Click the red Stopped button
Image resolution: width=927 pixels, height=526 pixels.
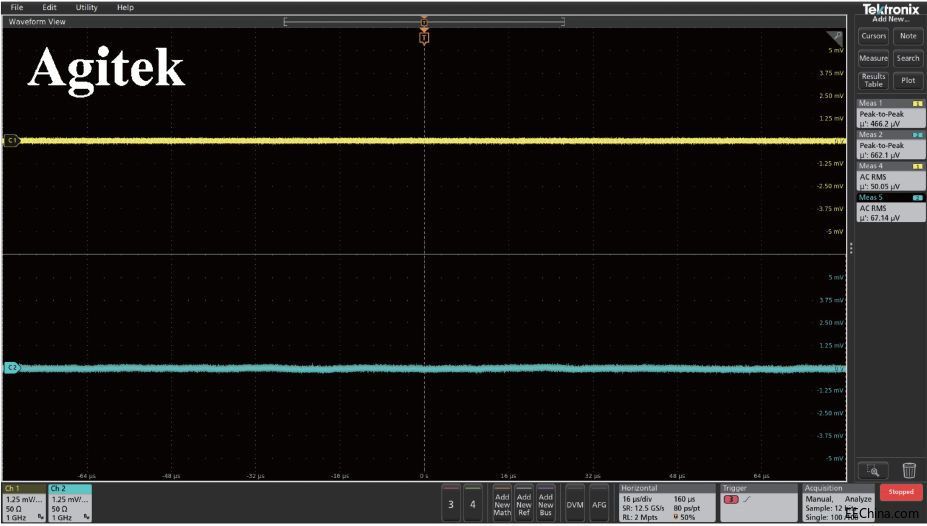point(901,492)
